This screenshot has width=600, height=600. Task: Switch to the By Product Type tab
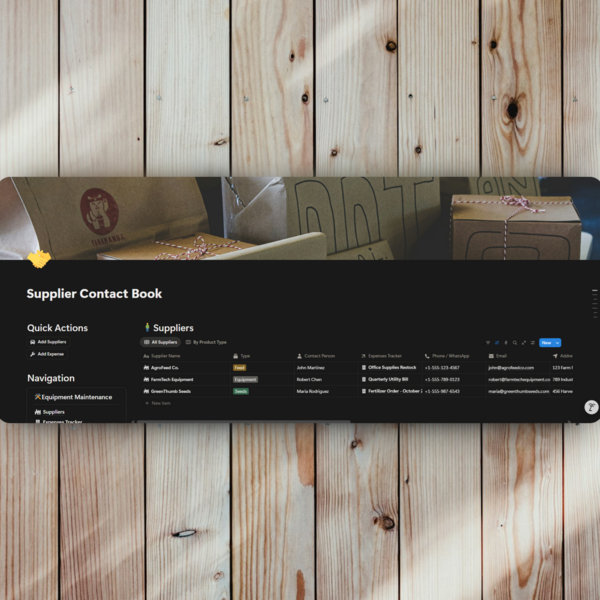coord(206,342)
